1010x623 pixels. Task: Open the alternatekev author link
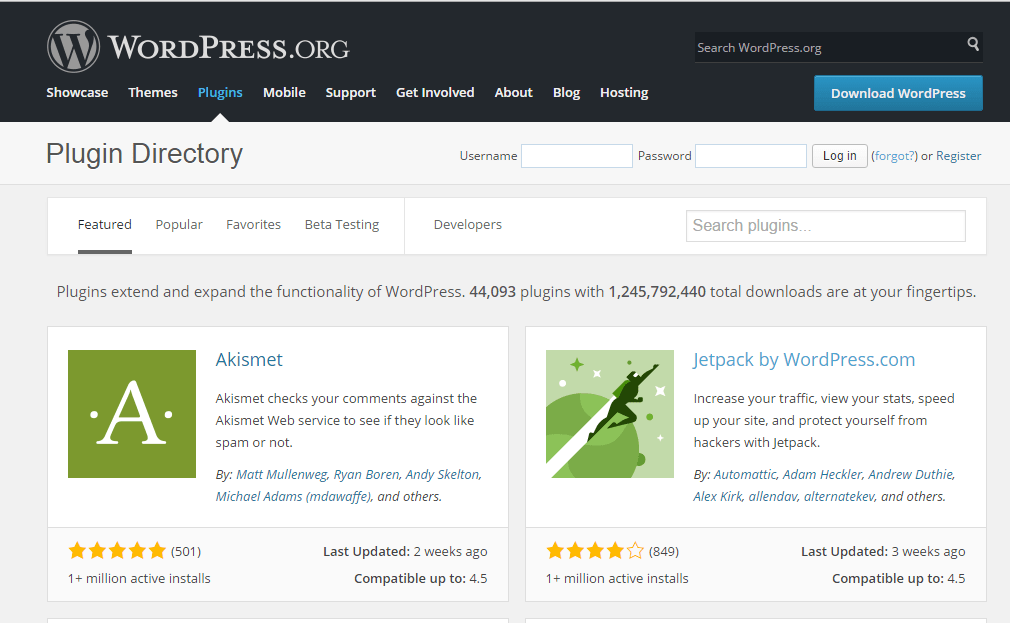(839, 497)
